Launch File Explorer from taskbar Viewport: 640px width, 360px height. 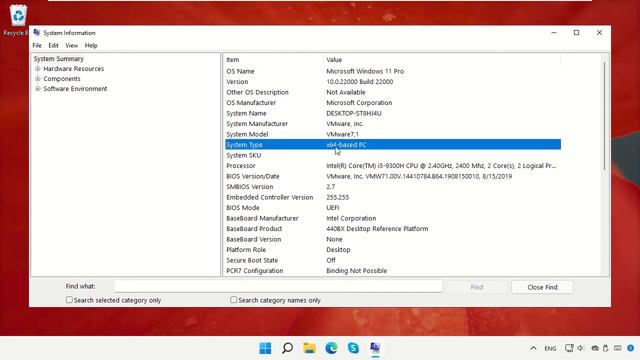tap(309, 348)
